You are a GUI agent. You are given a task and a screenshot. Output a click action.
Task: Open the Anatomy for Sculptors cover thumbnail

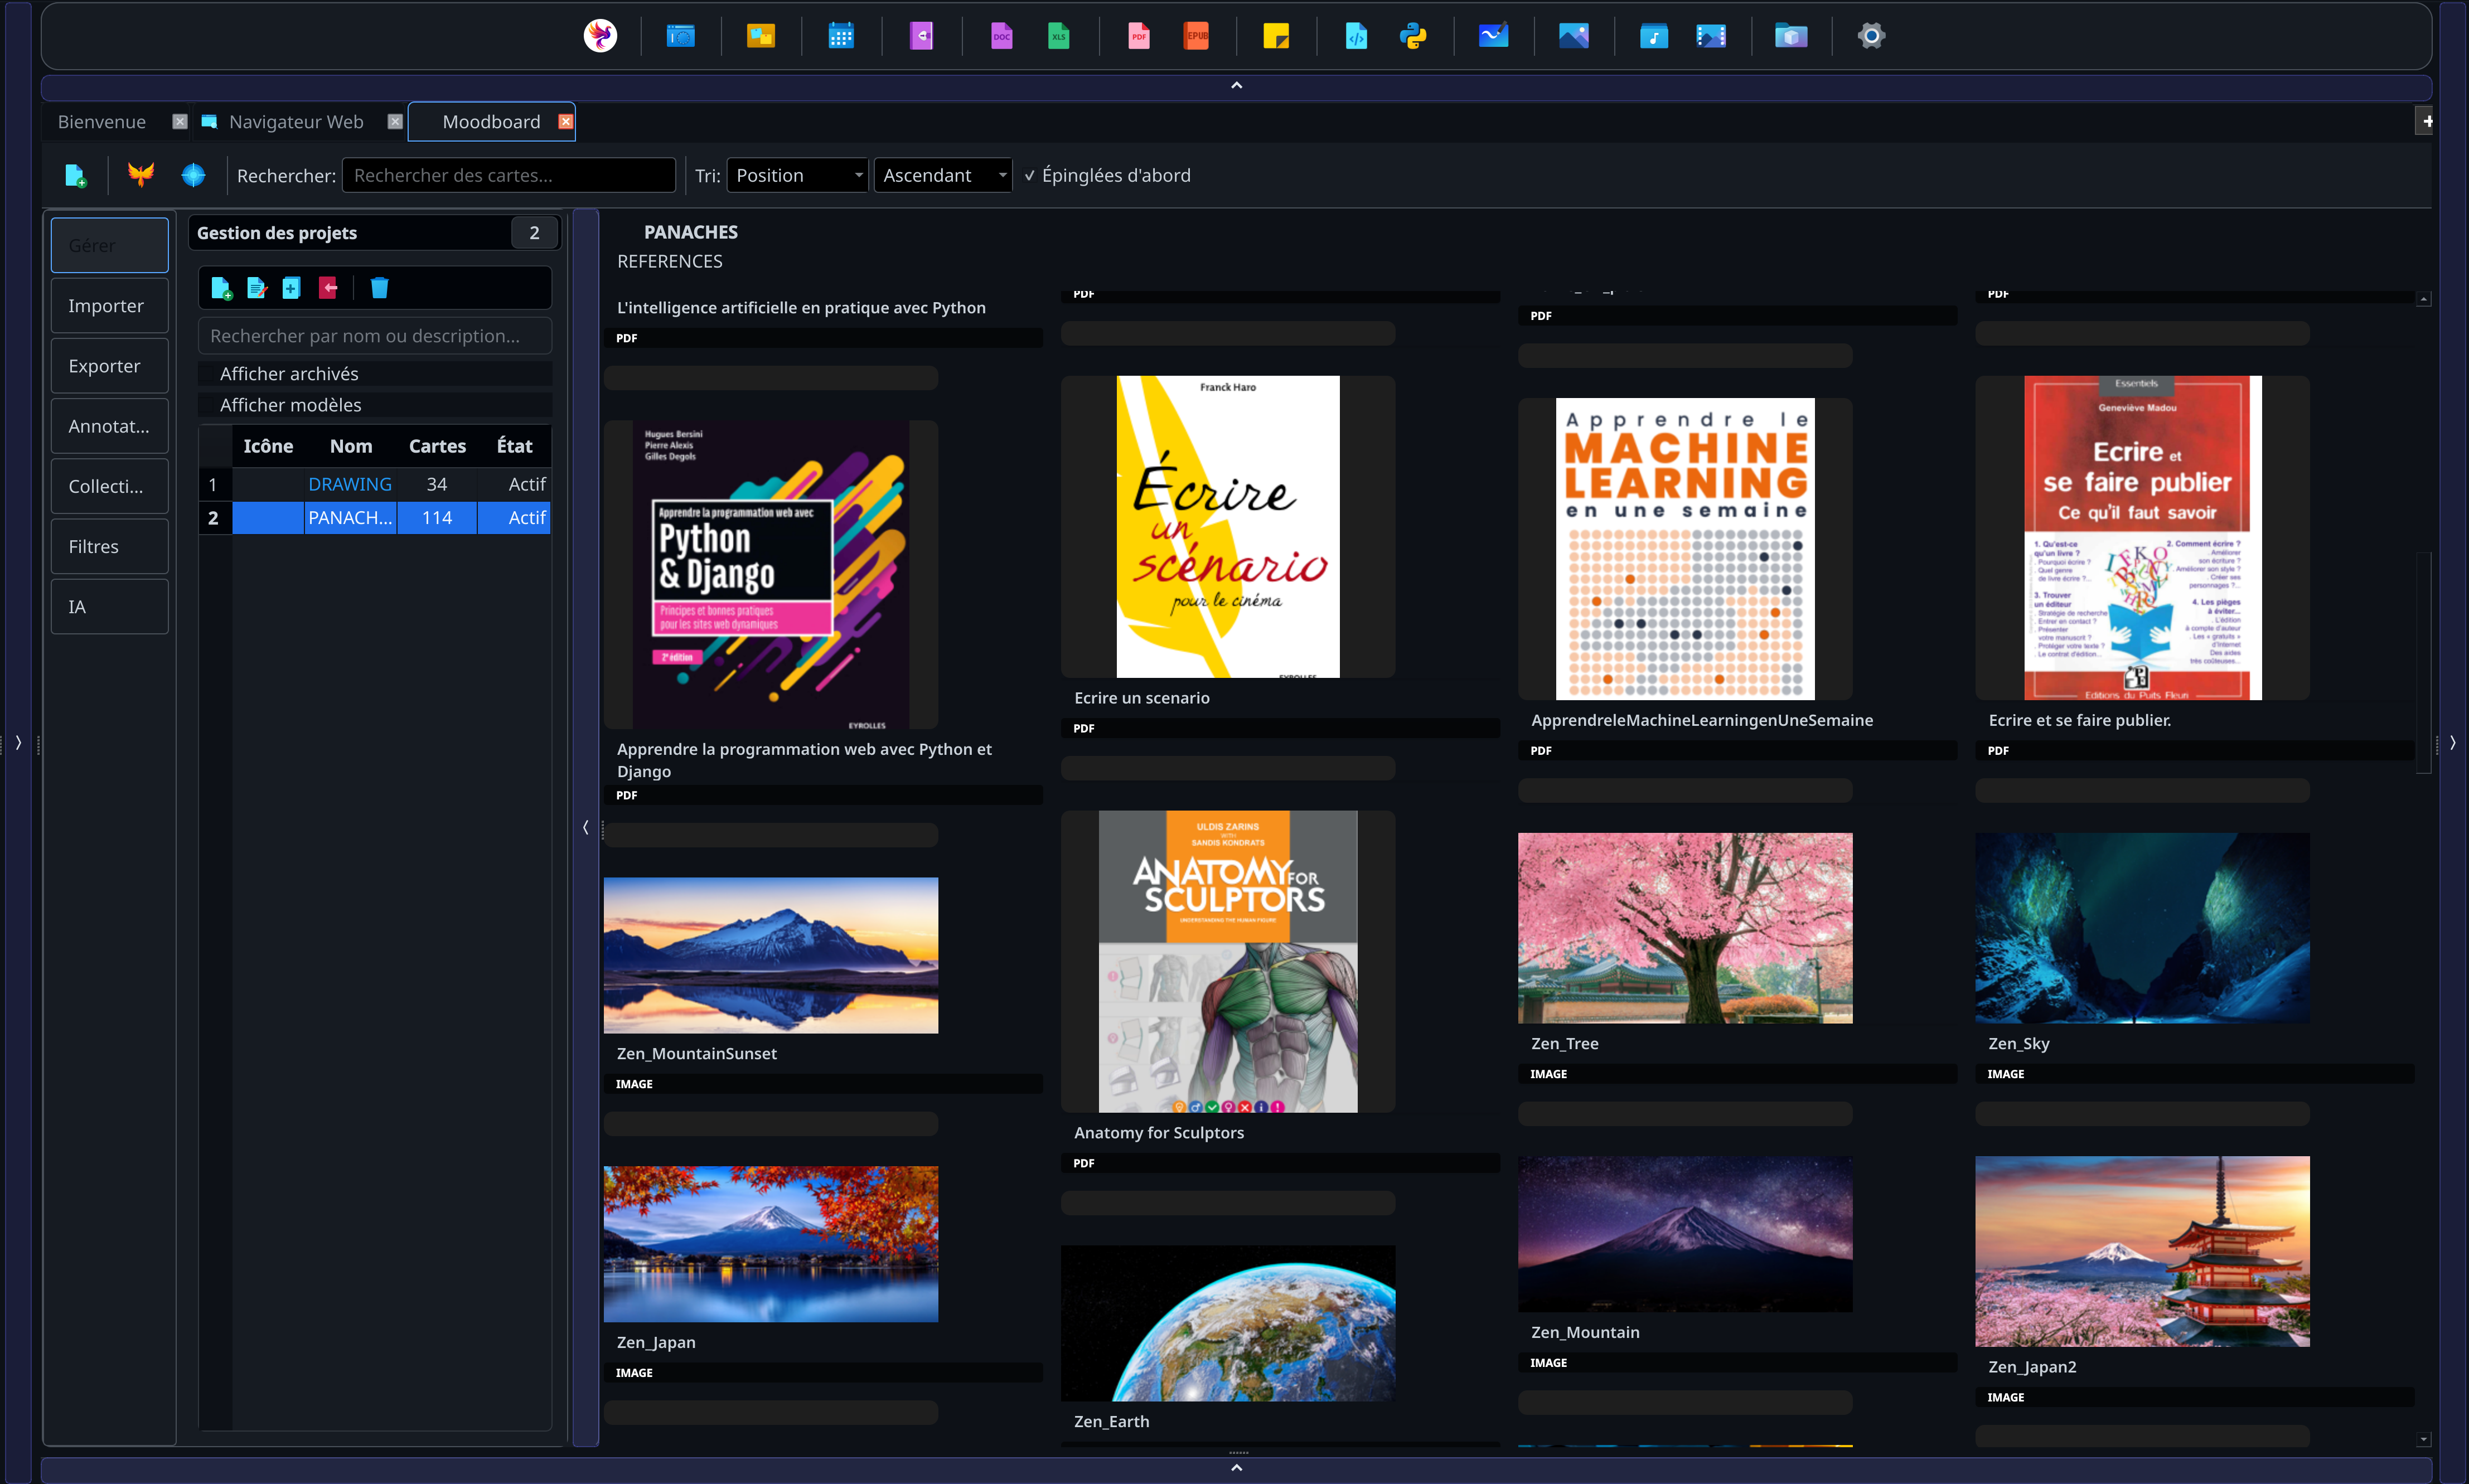pos(1228,961)
